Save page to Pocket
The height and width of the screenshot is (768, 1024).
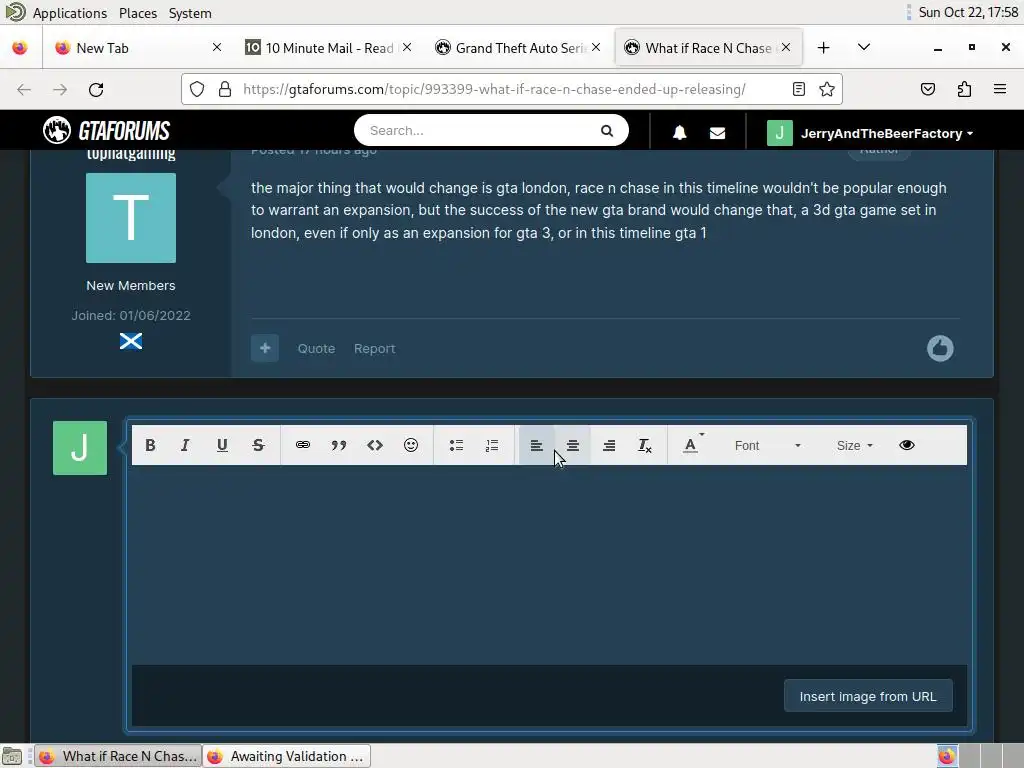pos(927,89)
